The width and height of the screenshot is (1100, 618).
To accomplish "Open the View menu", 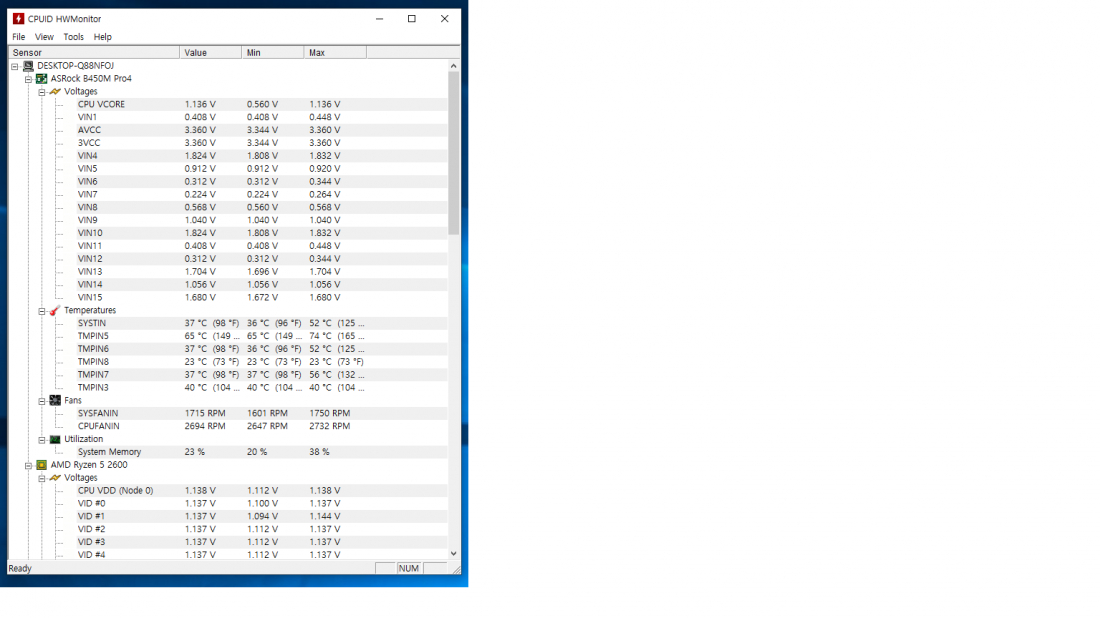I will click(44, 37).
